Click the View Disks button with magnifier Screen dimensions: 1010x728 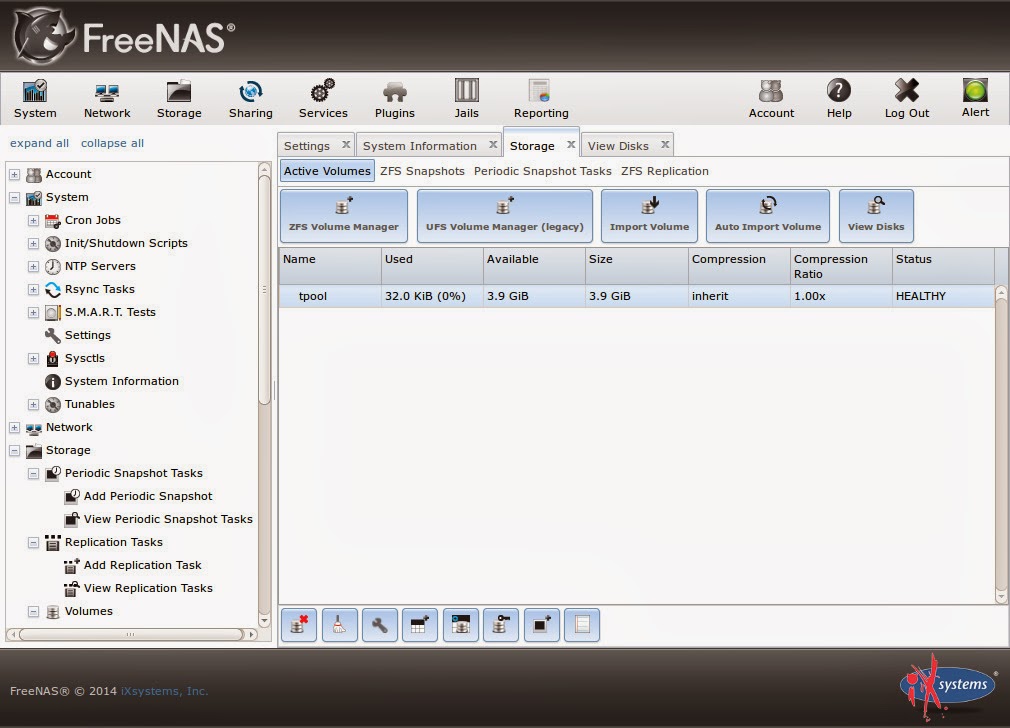876,216
